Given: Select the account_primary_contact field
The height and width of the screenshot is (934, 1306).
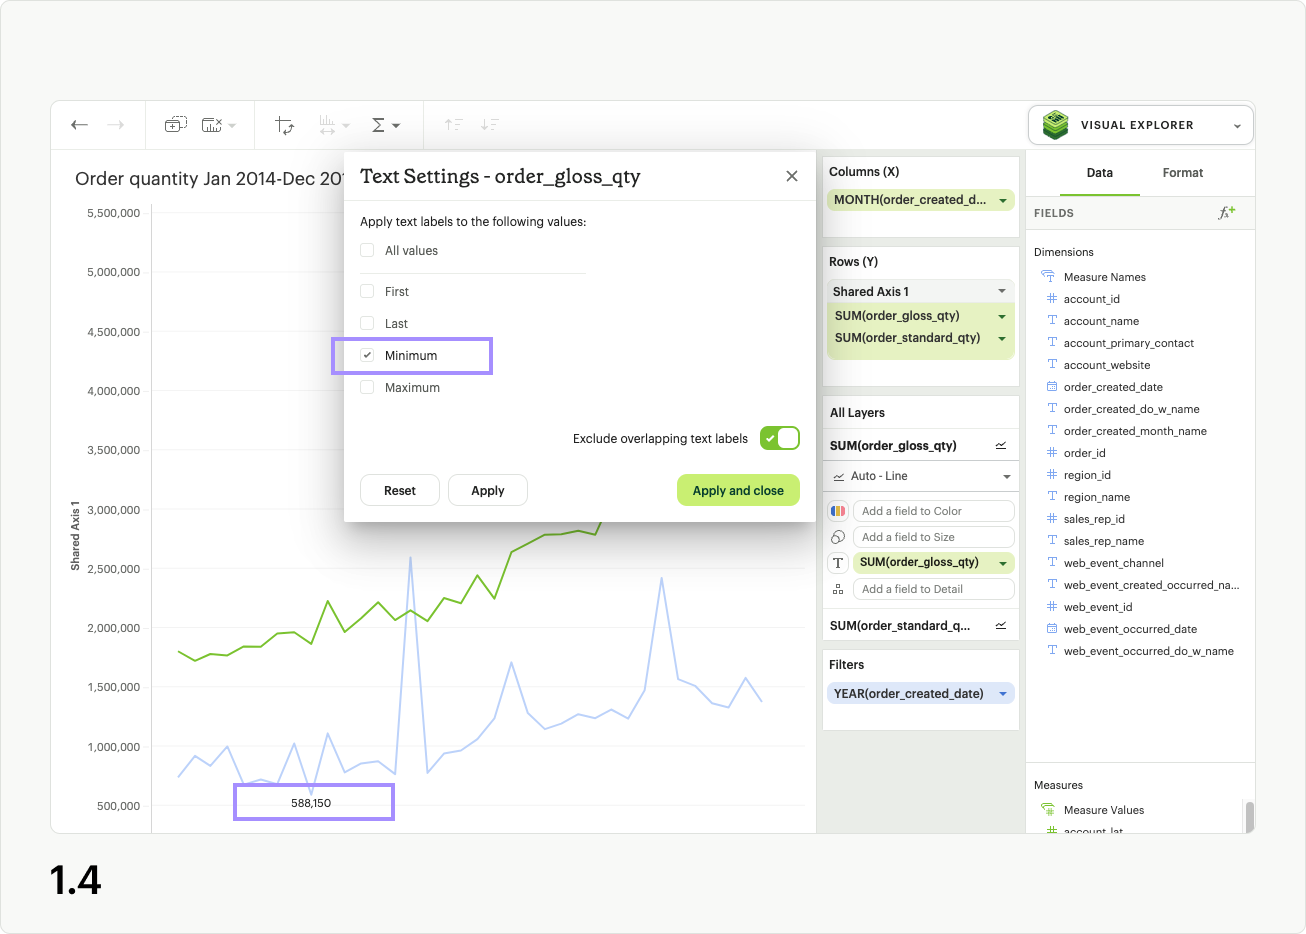Looking at the screenshot, I should click(1129, 343).
